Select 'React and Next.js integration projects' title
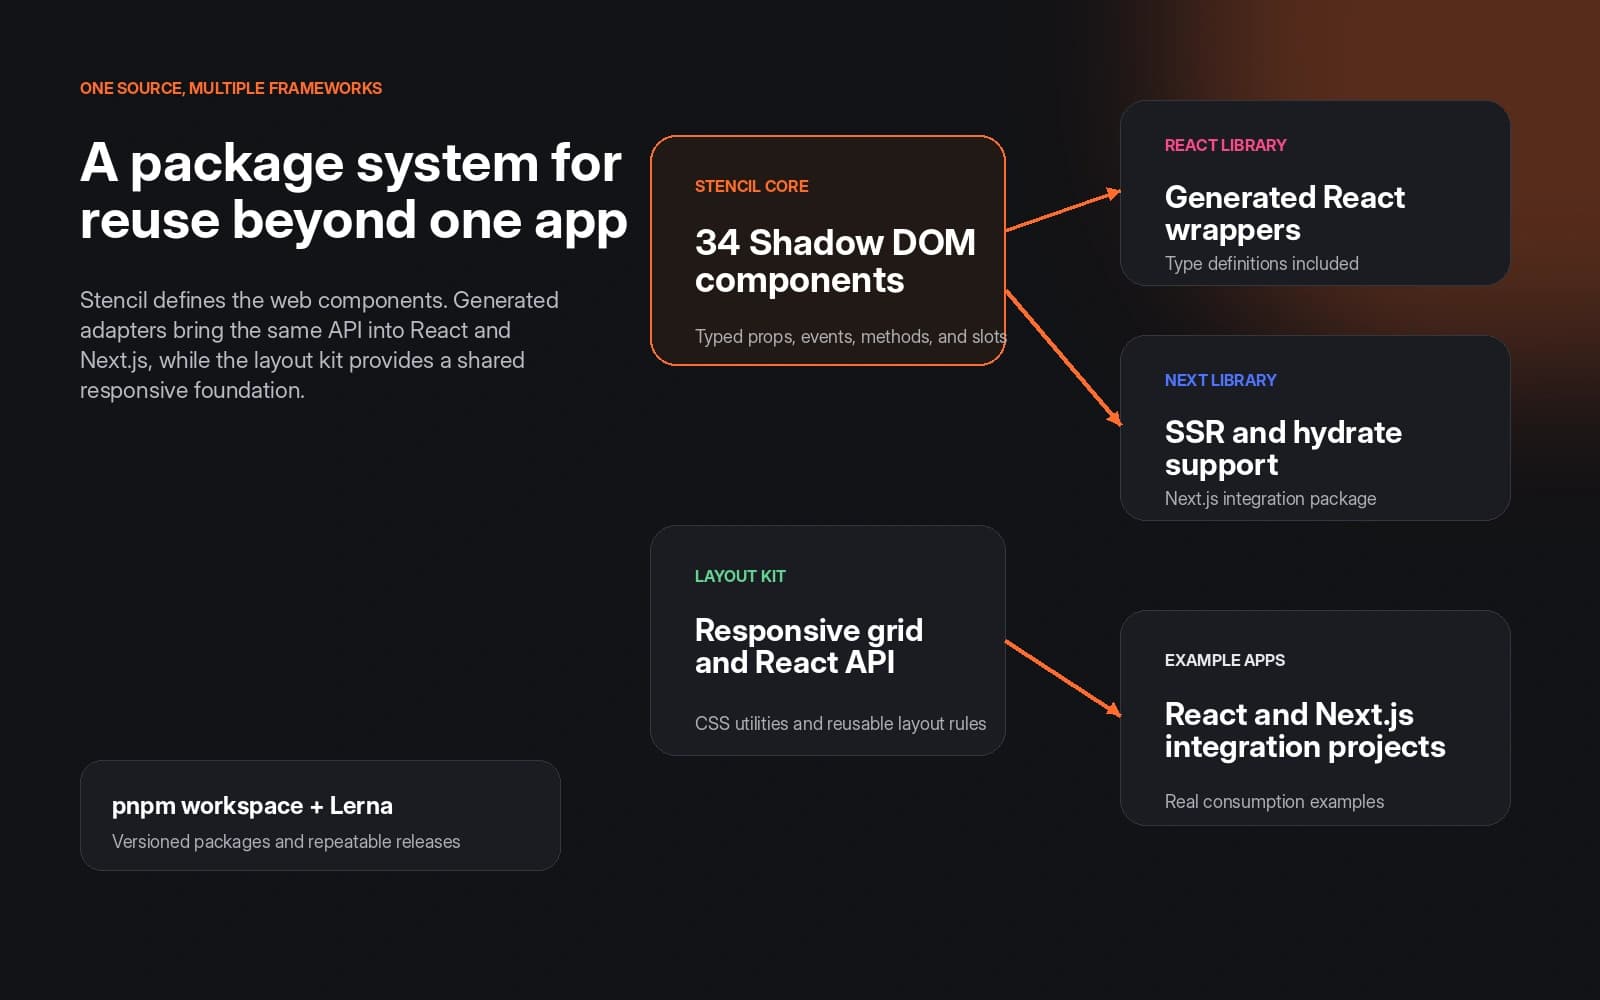The image size is (1600, 1000). tap(1305, 730)
